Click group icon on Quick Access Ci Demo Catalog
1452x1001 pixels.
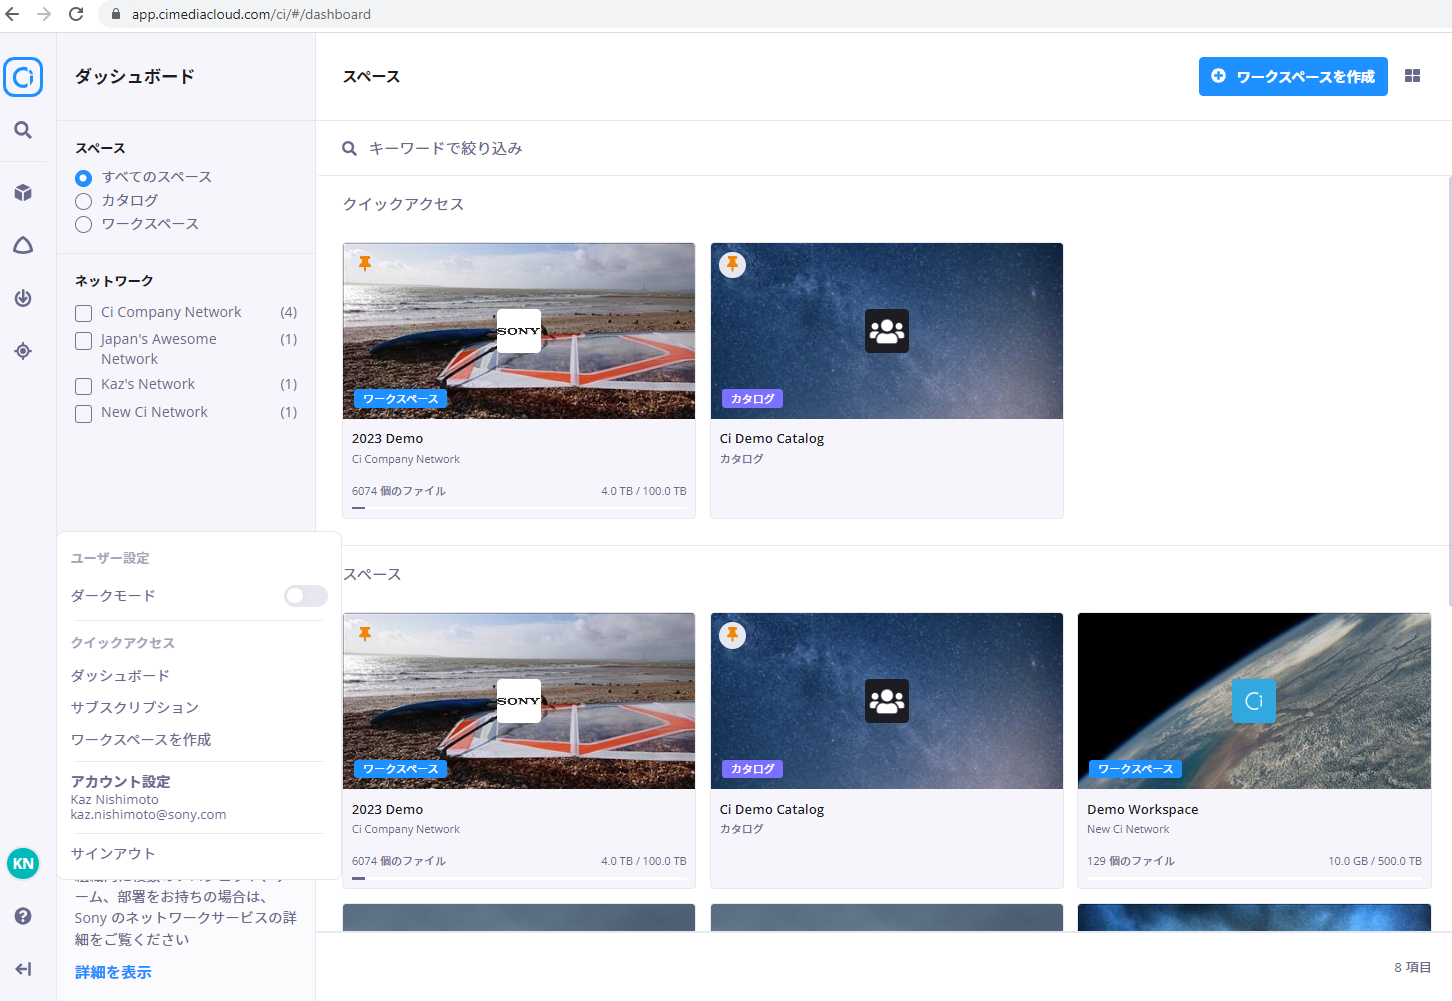(x=887, y=331)
